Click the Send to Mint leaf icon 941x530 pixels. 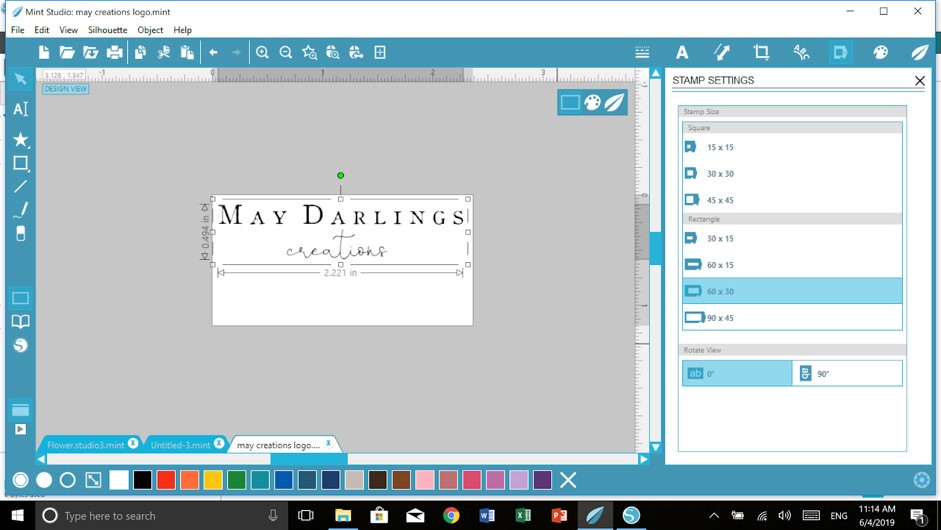pyautogui.click(x=919, y=52)
